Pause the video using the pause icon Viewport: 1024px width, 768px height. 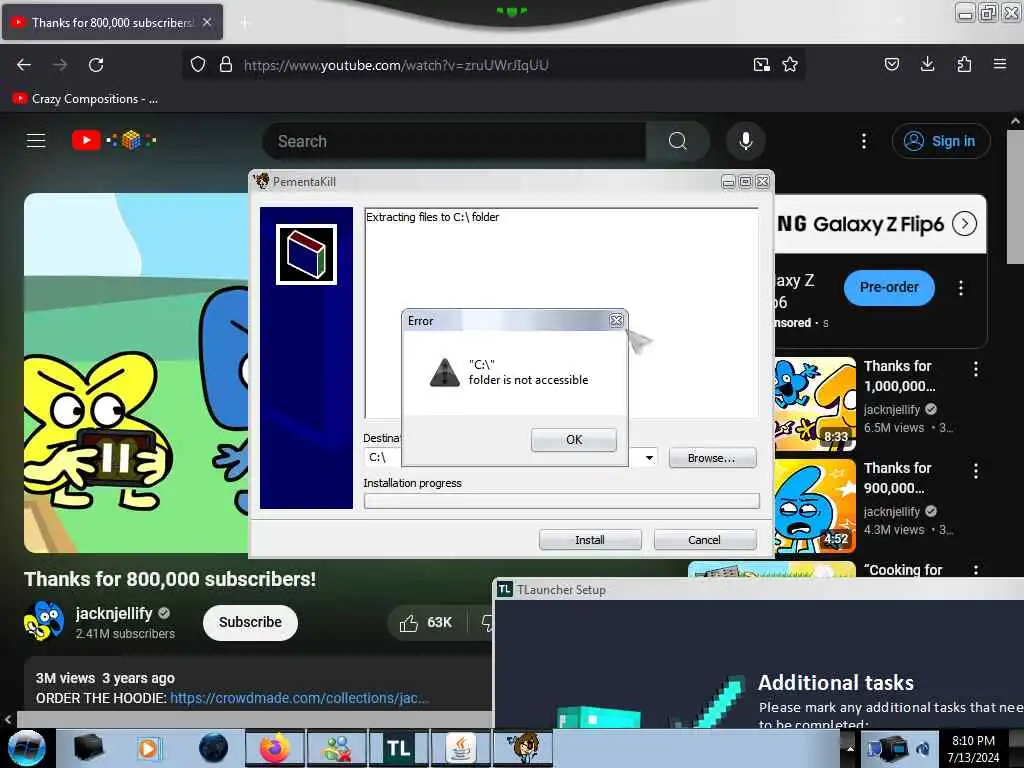(116, 457)
